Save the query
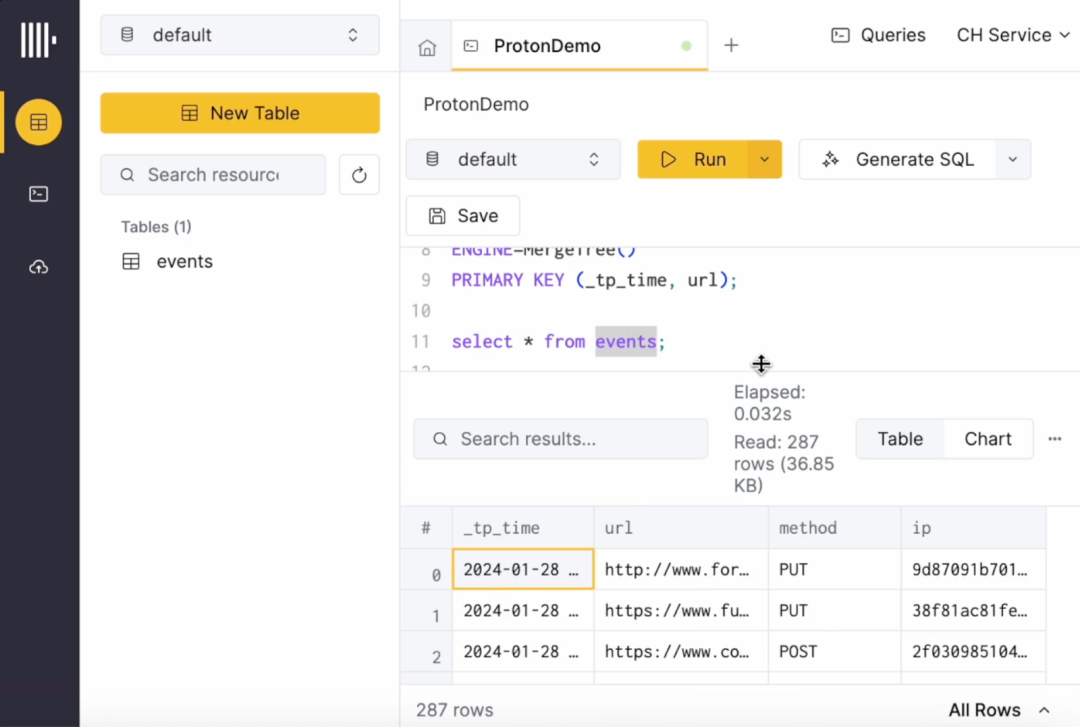Screen dimensions: 1080x727 click(463, 216)
